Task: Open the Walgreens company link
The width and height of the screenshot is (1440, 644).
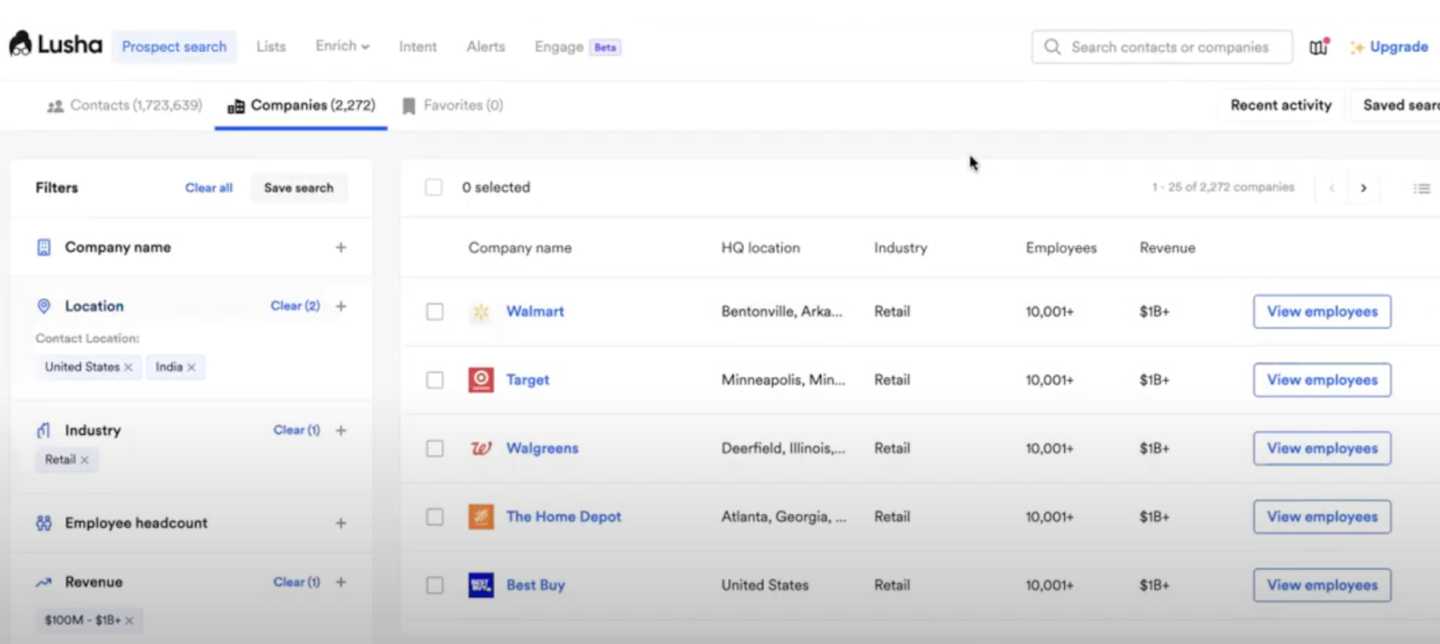Action: pos(542,449)
